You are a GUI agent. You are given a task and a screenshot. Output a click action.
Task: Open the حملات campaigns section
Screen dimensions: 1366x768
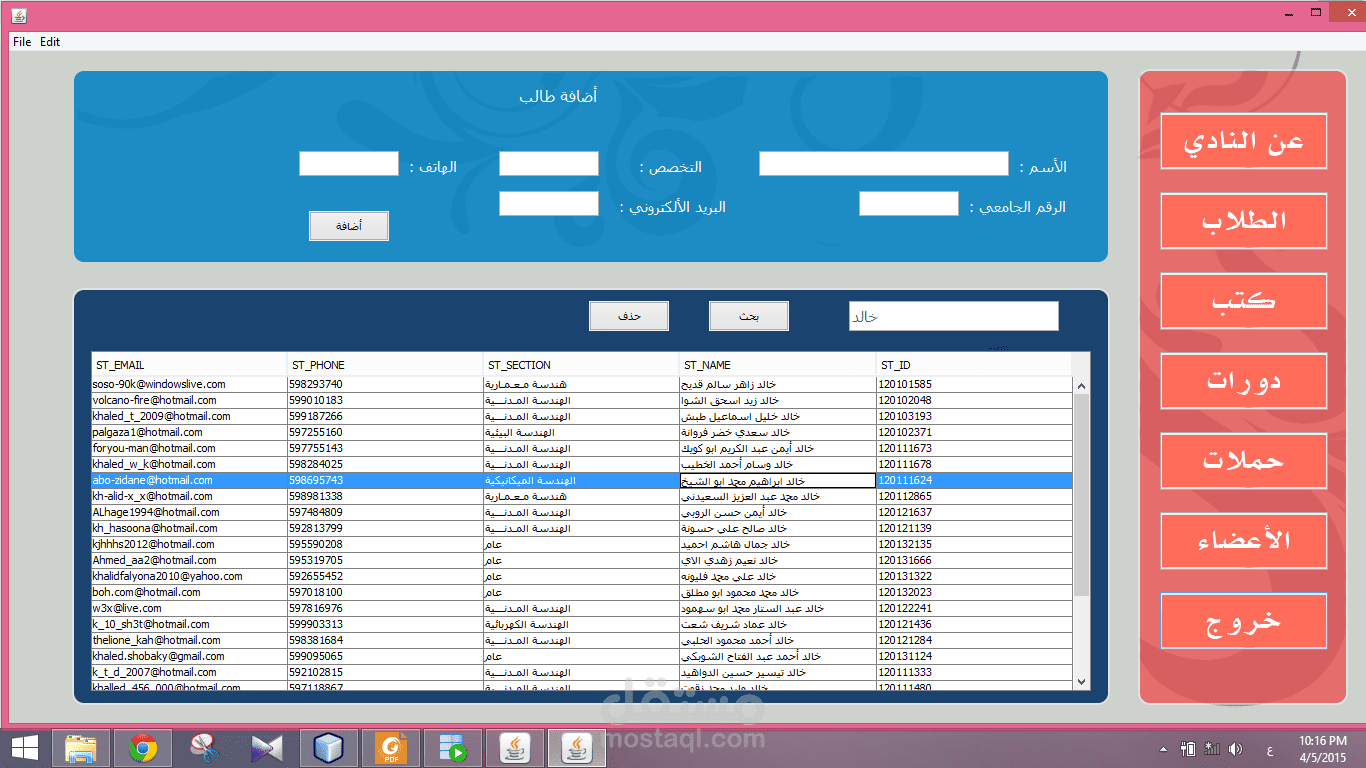[1244, 461]
